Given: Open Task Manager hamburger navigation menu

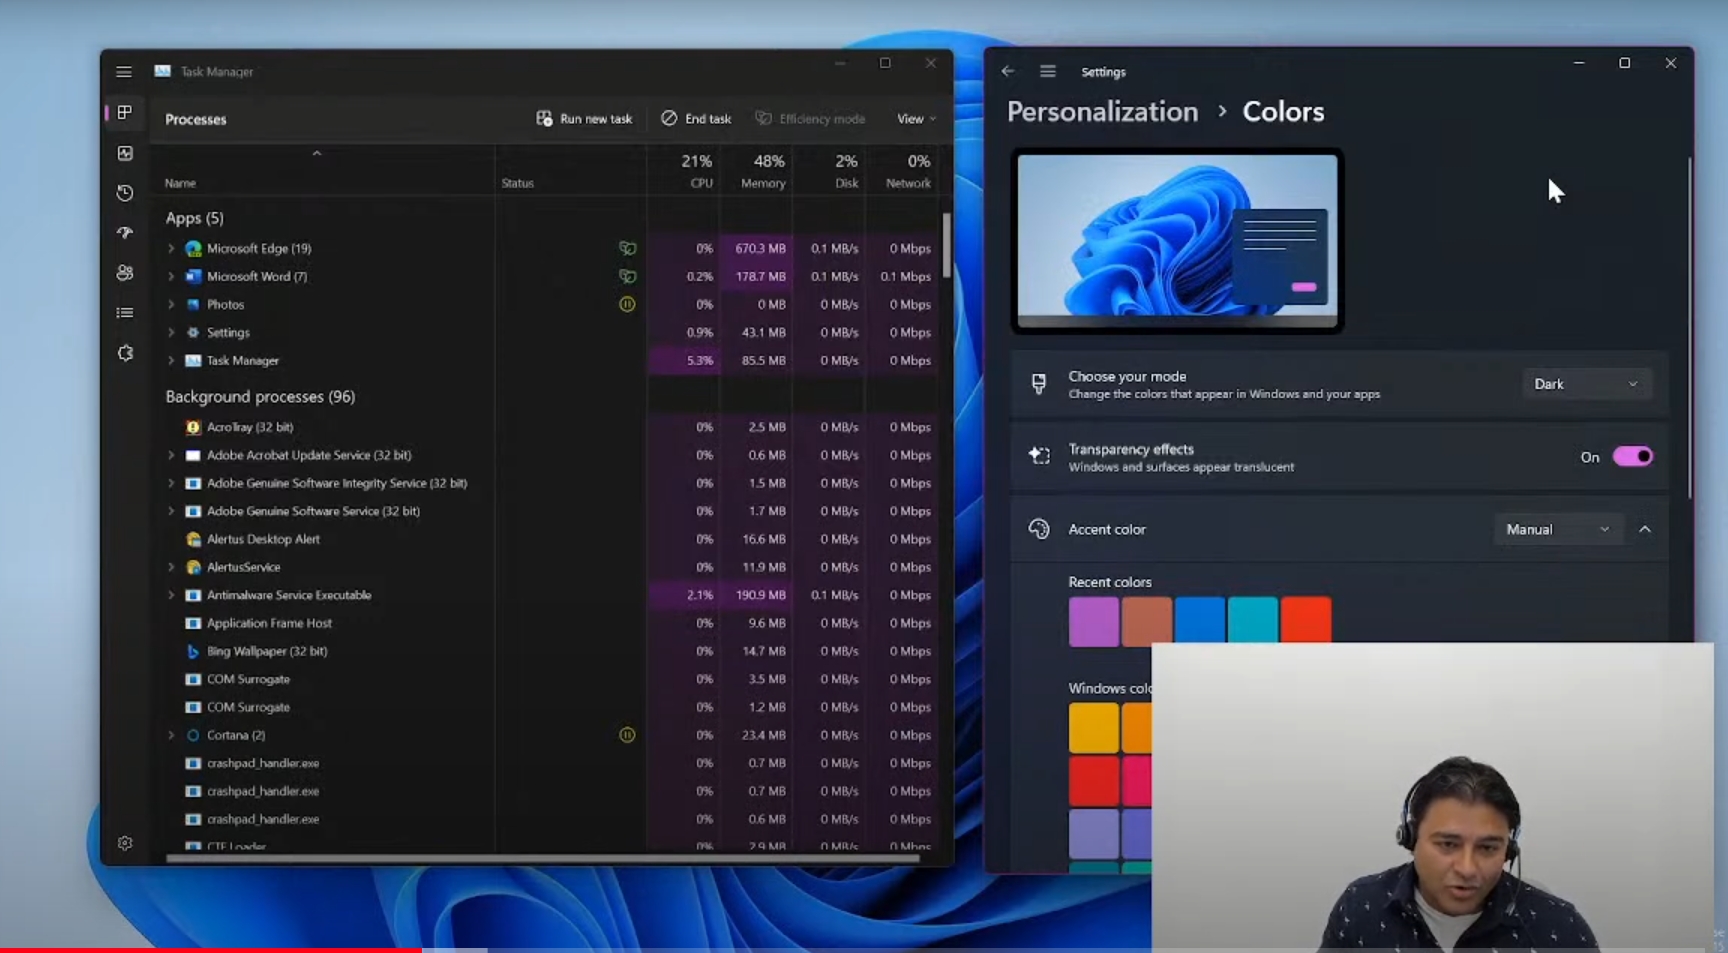Looking at the screenshot, I should 124,72.
